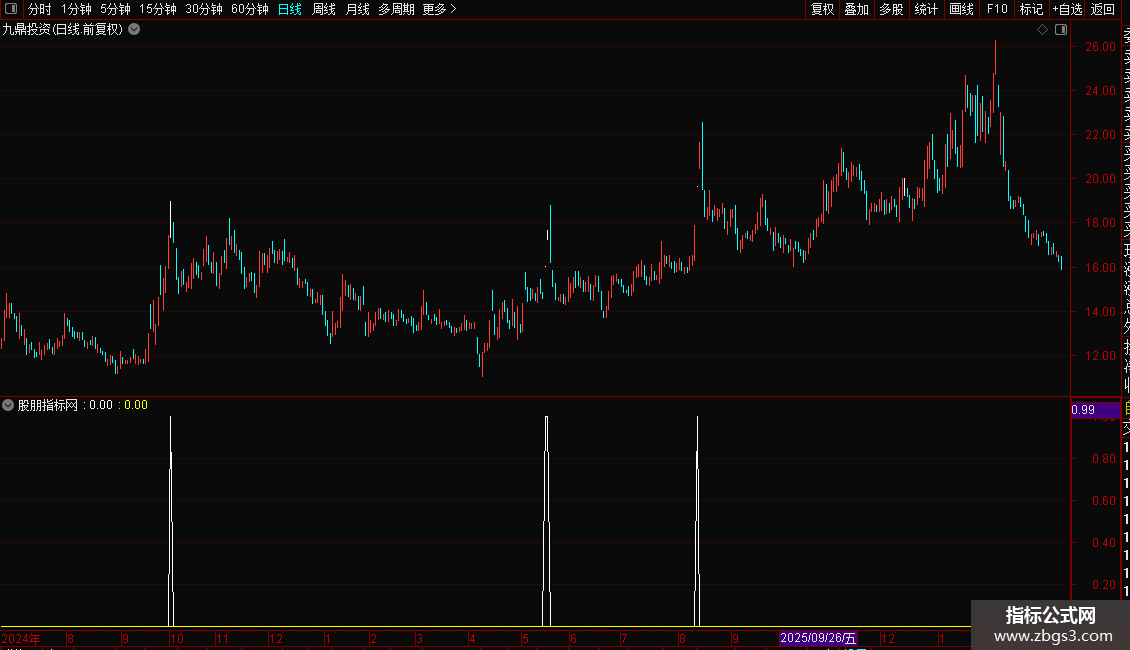Click the 返回 back button
This screenshot has height=650, width=1130.
[1103, 9]
